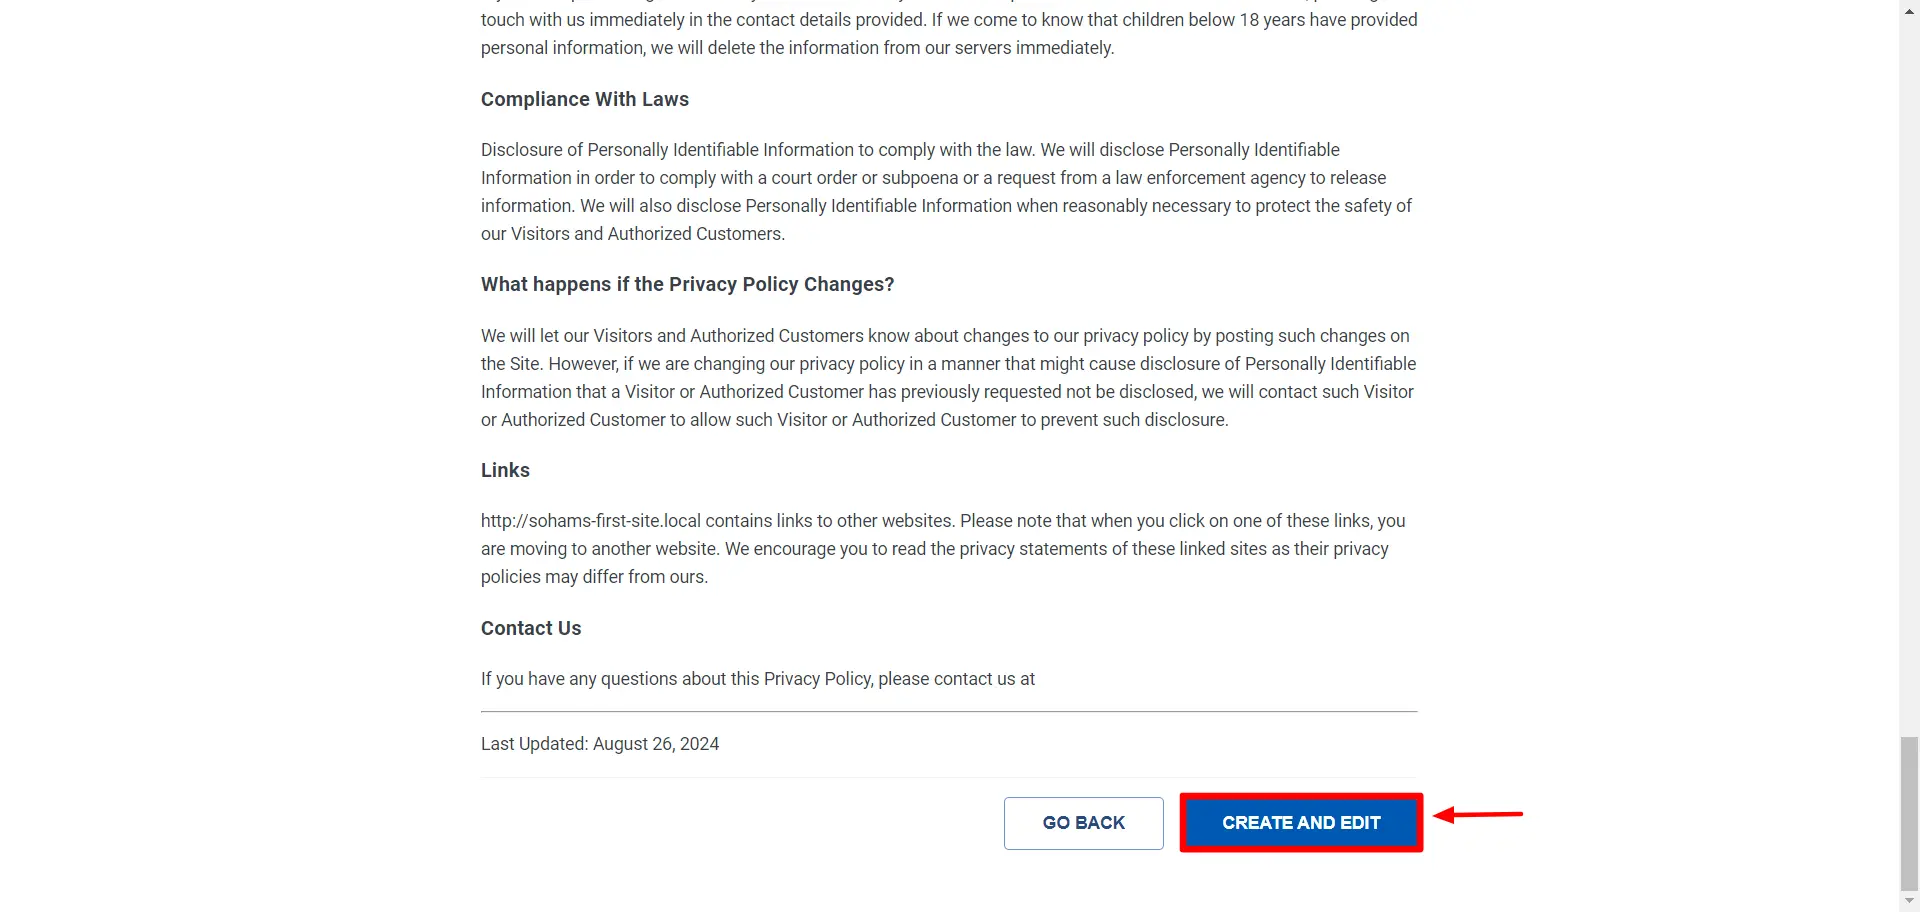Click the disclosure paragraph under Compliance With Laws

[946, 191]
